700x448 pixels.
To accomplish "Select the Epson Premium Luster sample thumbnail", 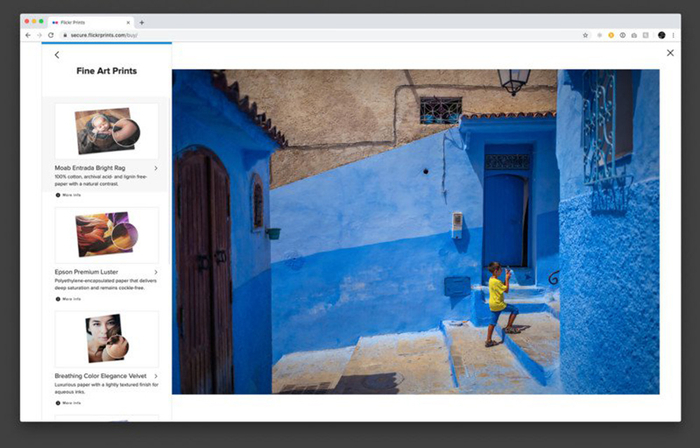I will [x=106, y=235].
